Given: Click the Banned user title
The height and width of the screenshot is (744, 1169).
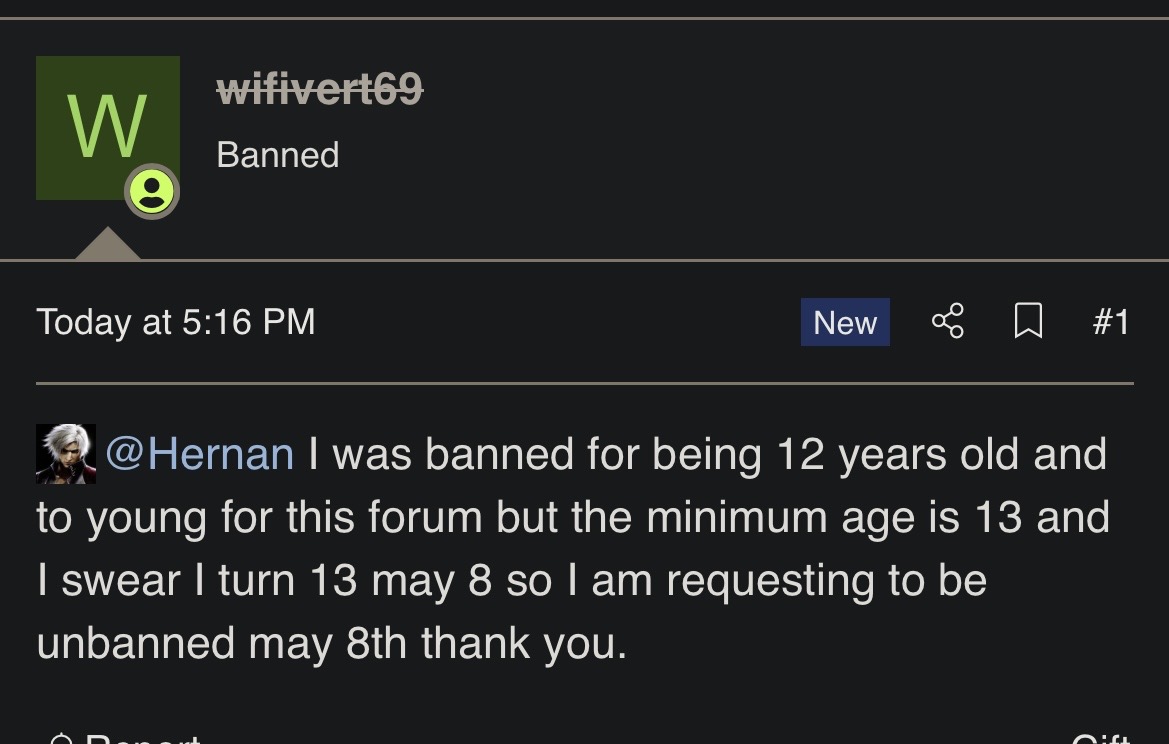Looking at the screenshot, I should point(278,155).
